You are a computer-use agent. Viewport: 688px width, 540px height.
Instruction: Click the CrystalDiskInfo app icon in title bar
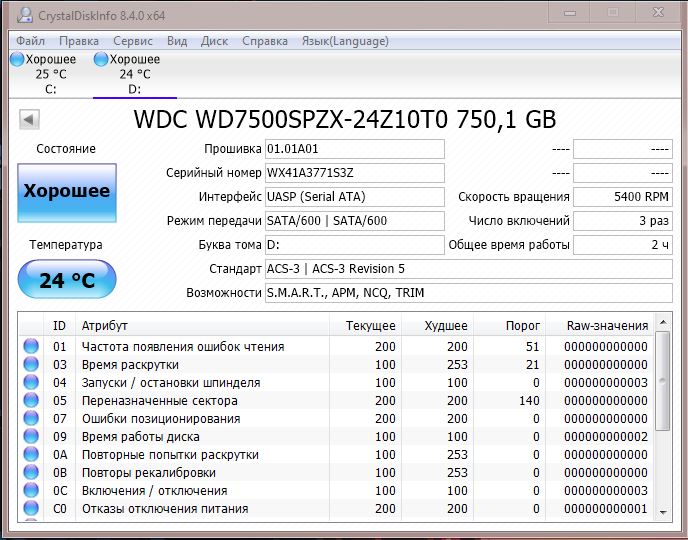24,15
